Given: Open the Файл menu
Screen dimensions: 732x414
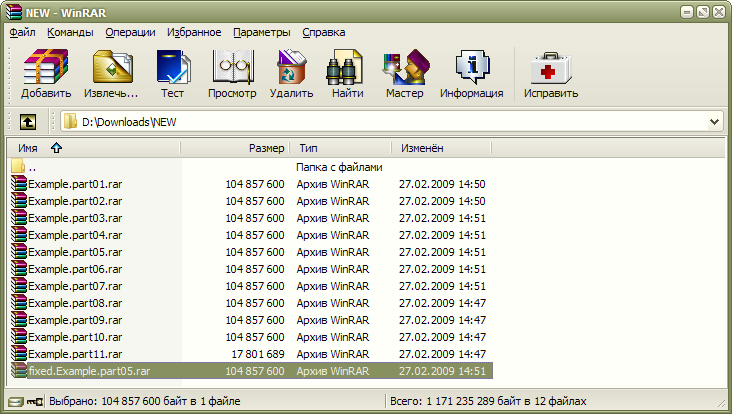Looking at the screenshot, I should (x=22, y=32).
